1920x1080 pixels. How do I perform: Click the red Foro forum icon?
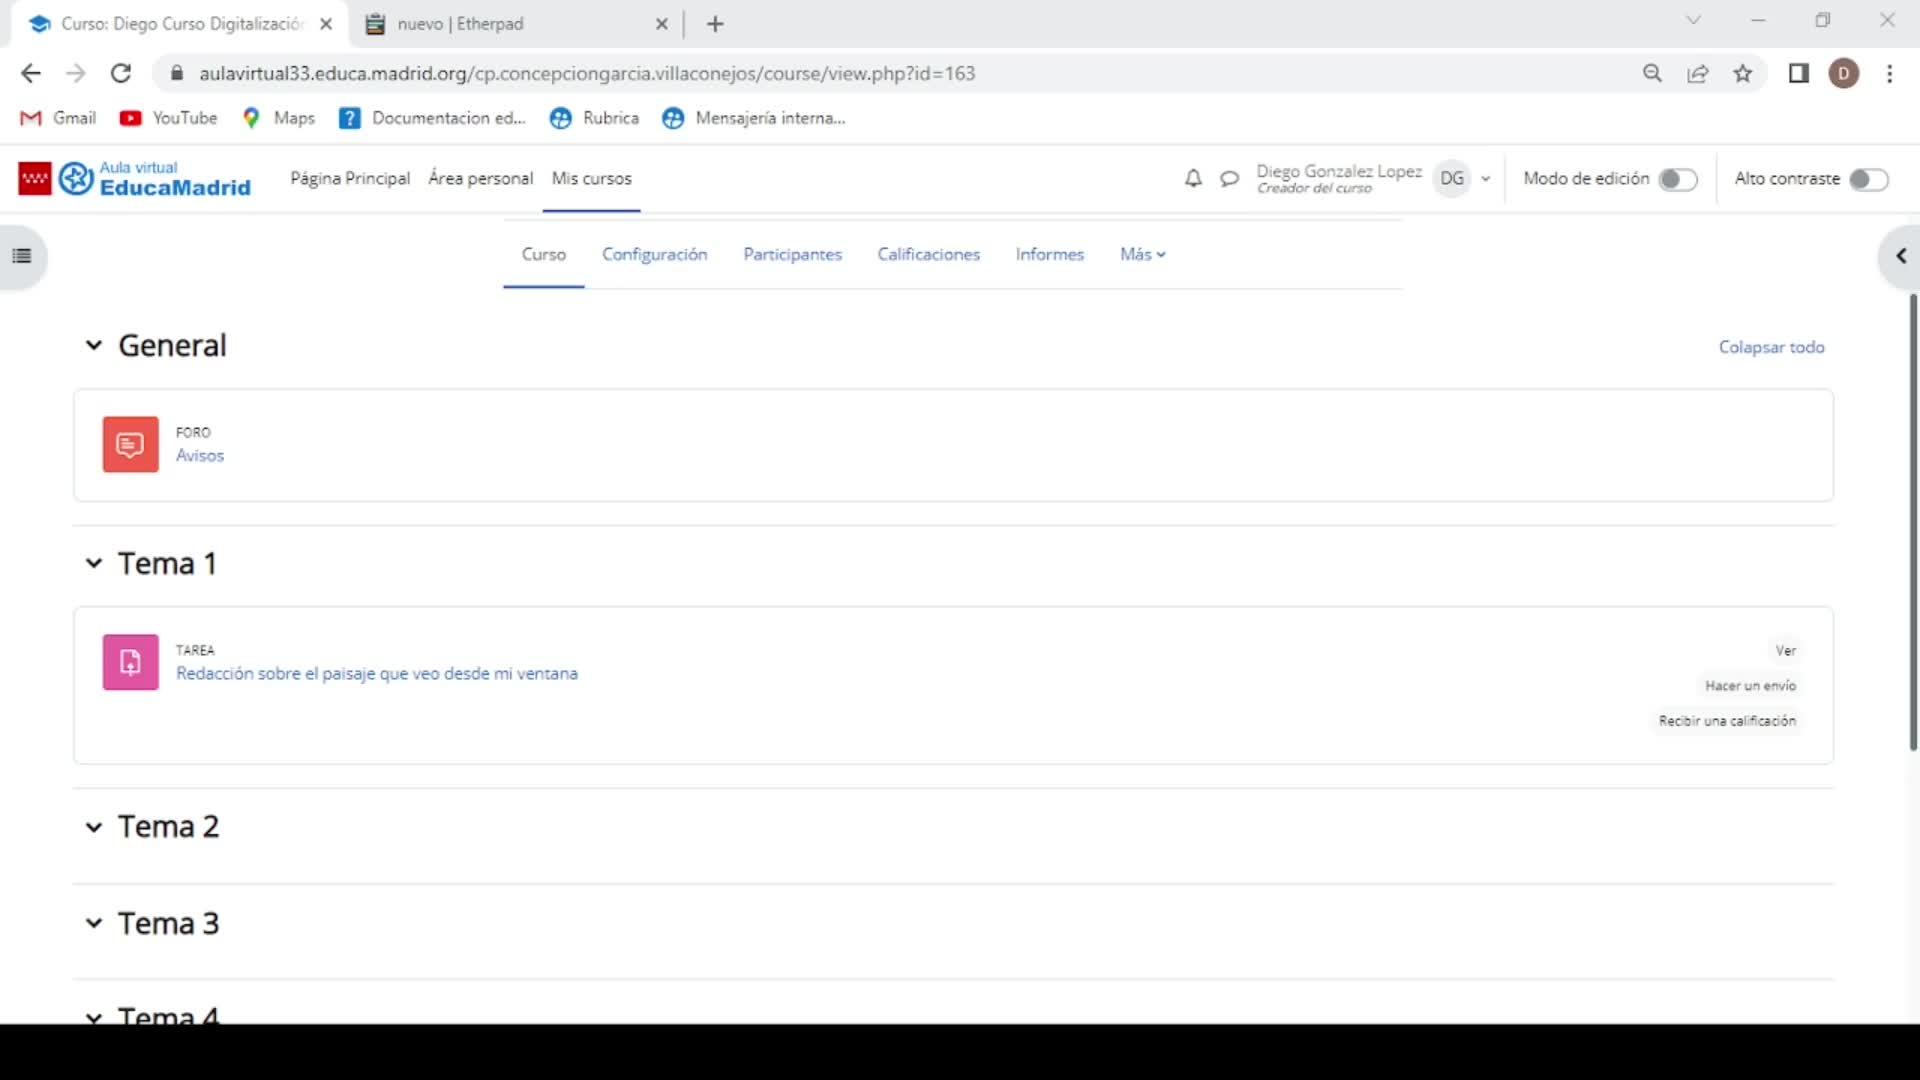coord(130,444)
